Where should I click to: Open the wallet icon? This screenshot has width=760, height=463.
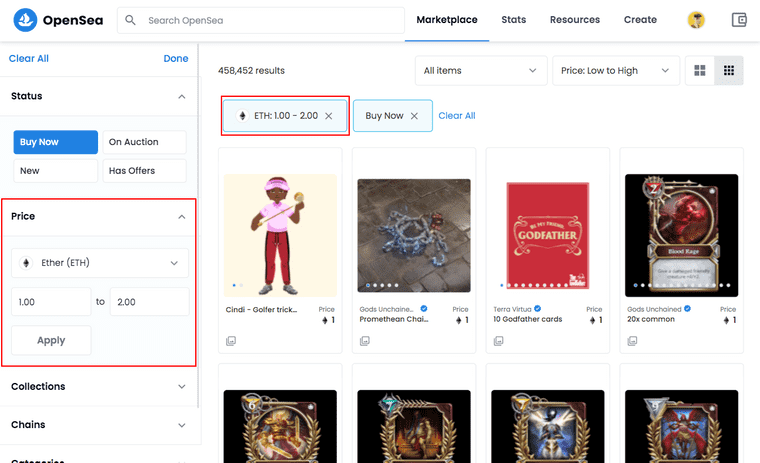(739, 20)
